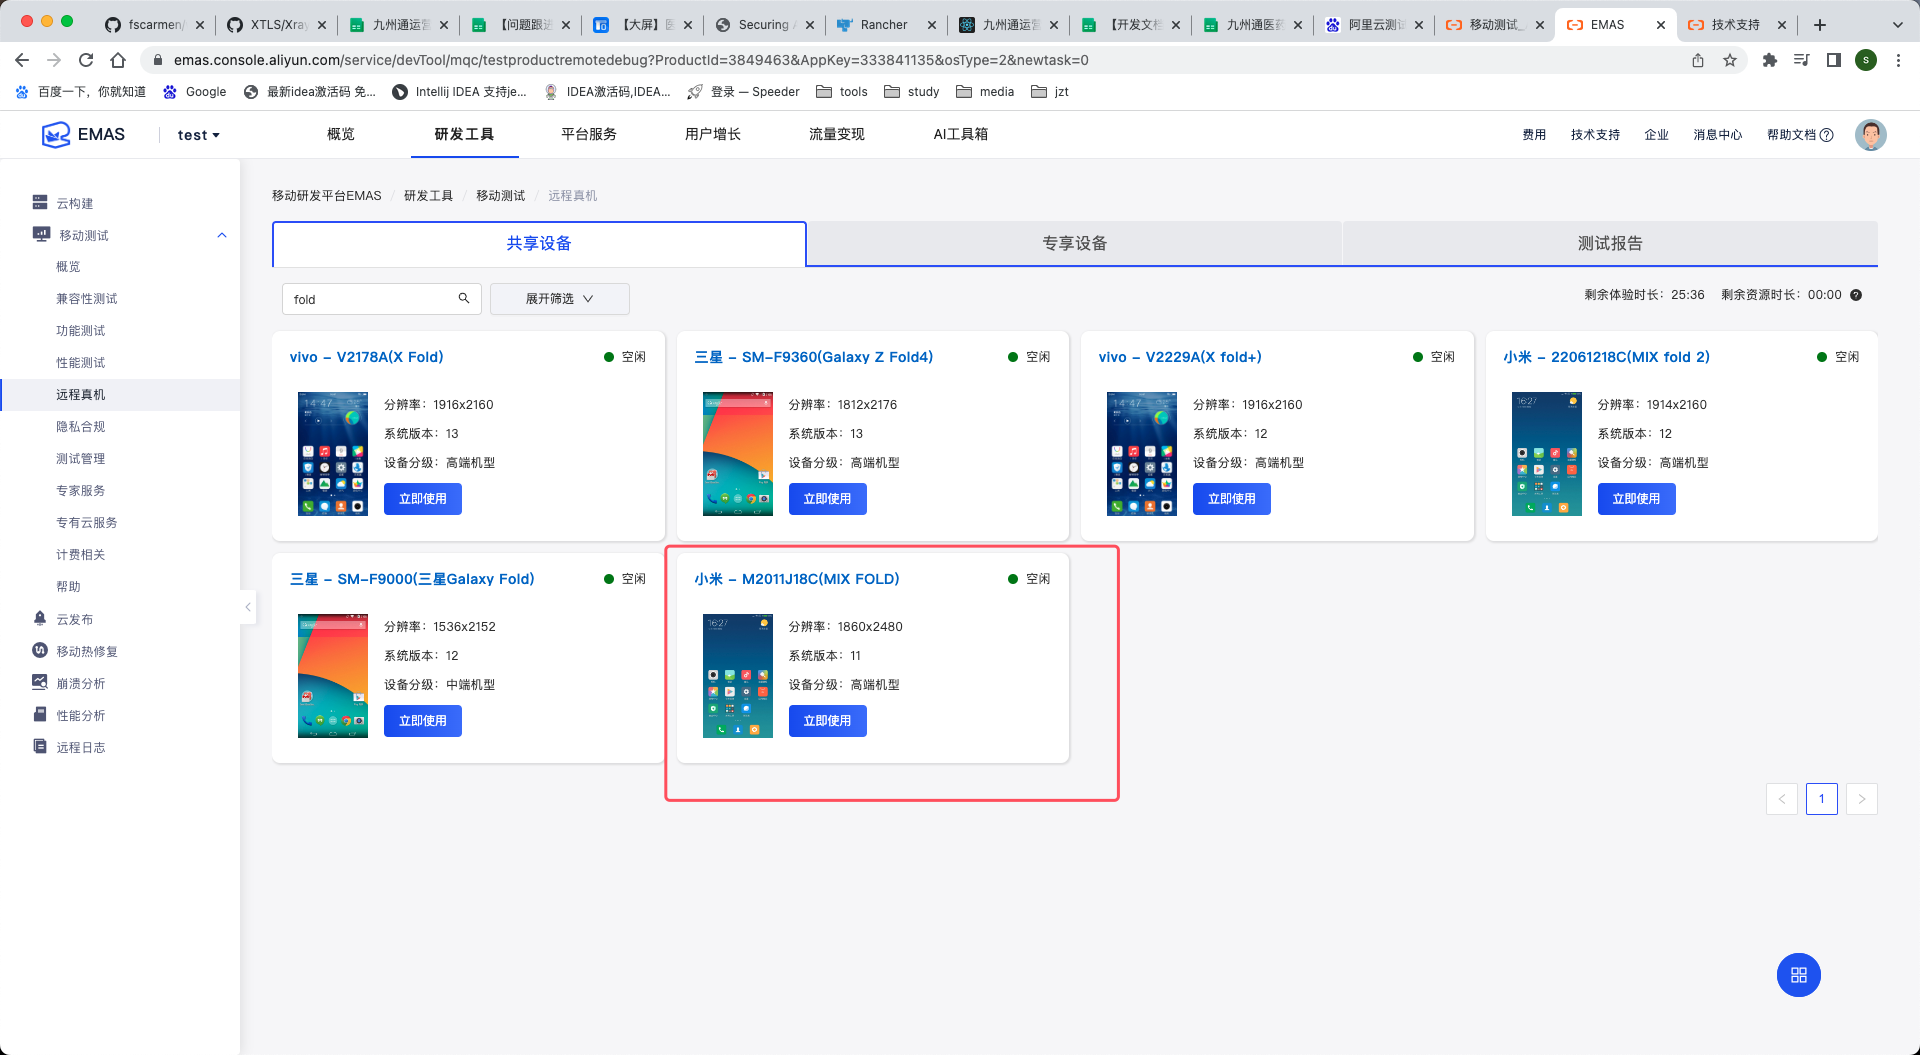Open the 流量变现 top navigation item

(x=837, y=134)
